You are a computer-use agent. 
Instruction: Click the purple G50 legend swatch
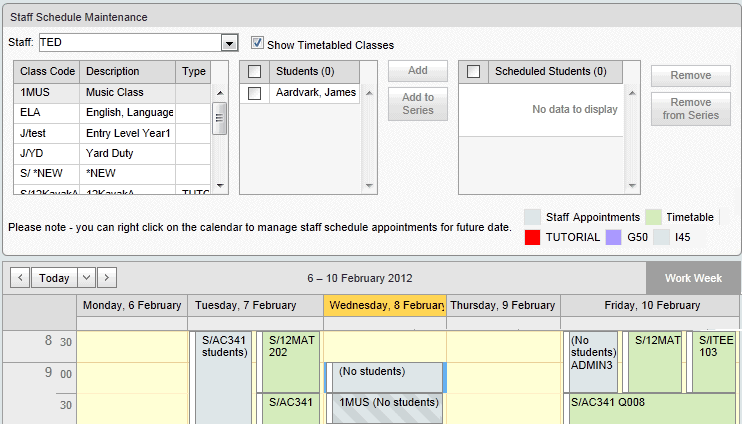tap(613, 237)
